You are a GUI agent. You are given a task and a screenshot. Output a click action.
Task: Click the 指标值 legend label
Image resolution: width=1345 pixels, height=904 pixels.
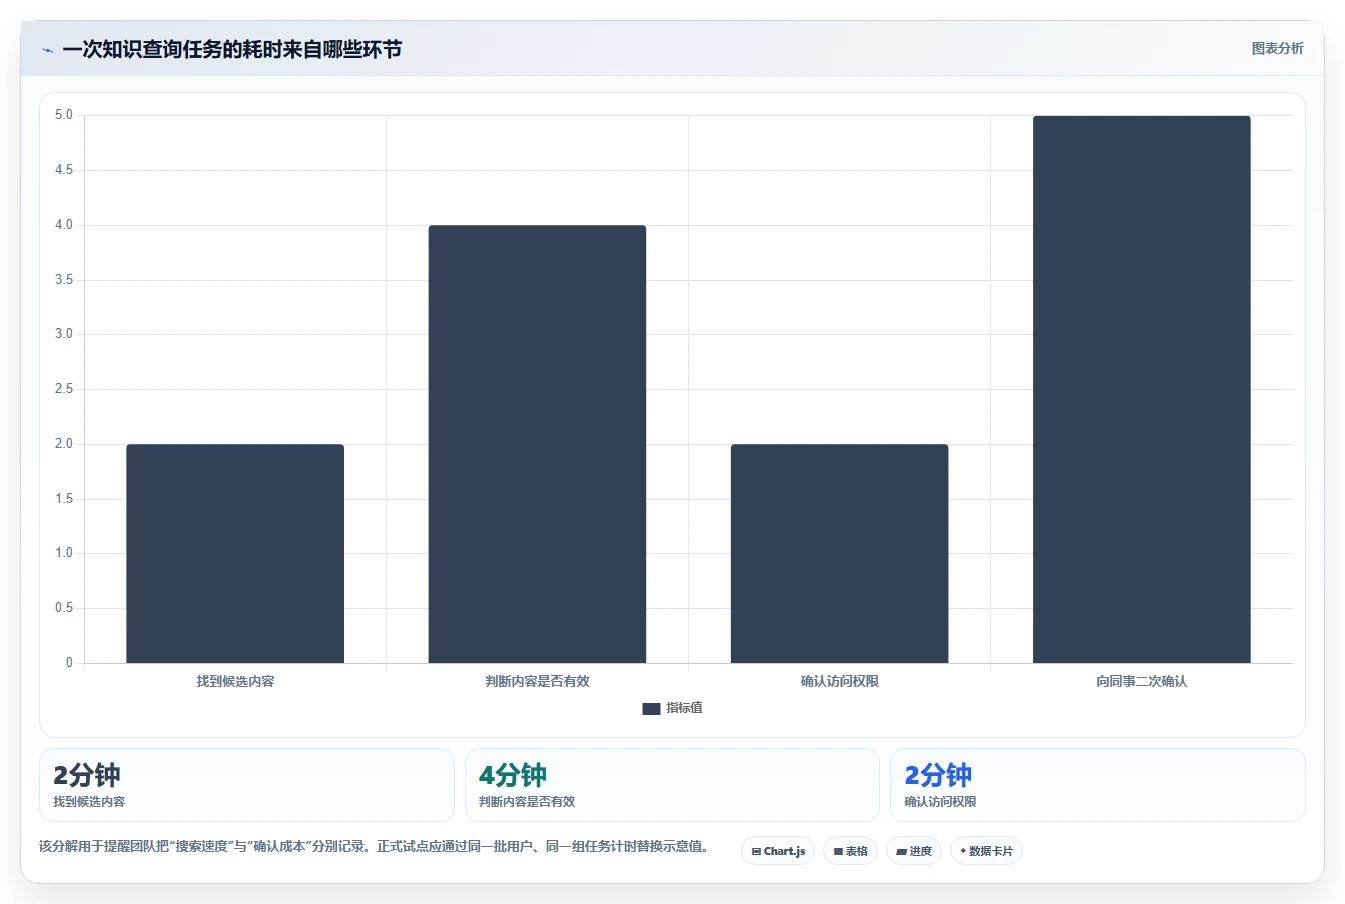coord(684,708)
